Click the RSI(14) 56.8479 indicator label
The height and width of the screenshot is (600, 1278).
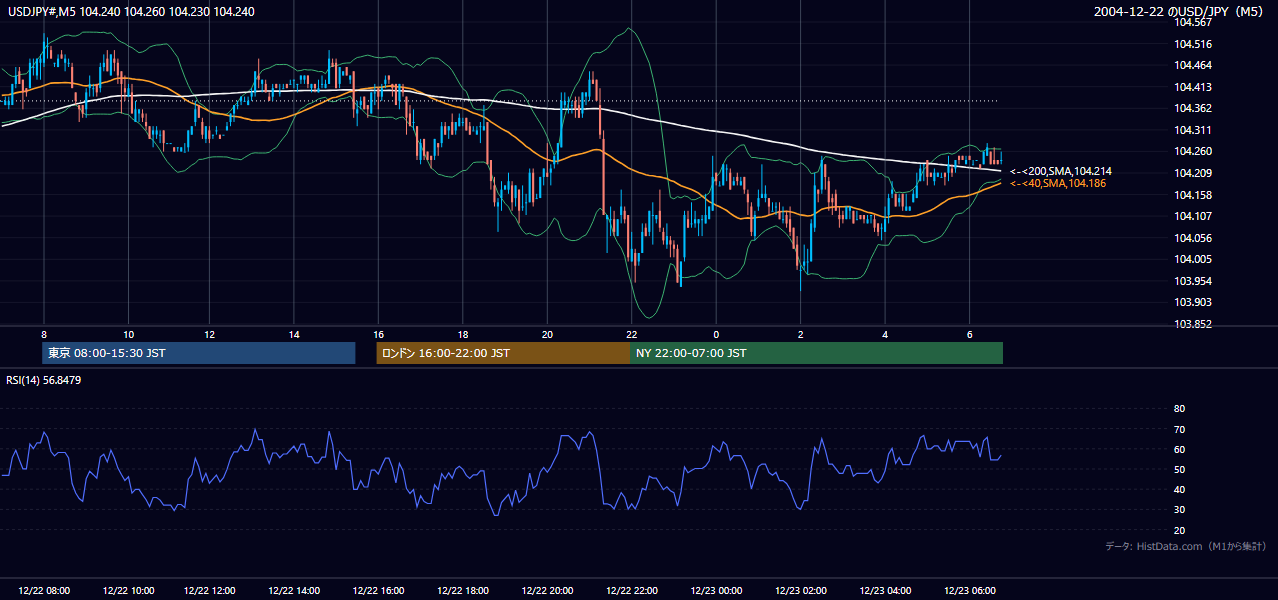(44, 380)
